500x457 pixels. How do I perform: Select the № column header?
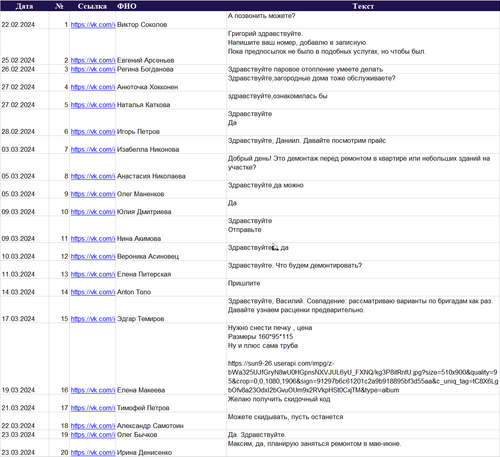(x=59, y=6)
